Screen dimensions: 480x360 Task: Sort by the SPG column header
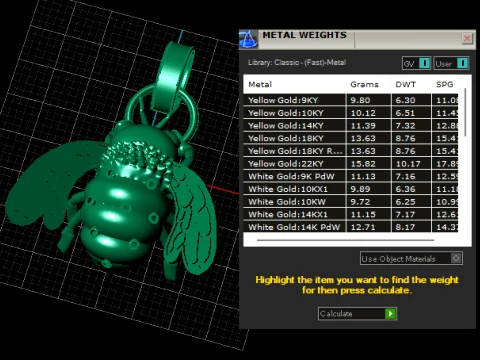tap(445, 84)
